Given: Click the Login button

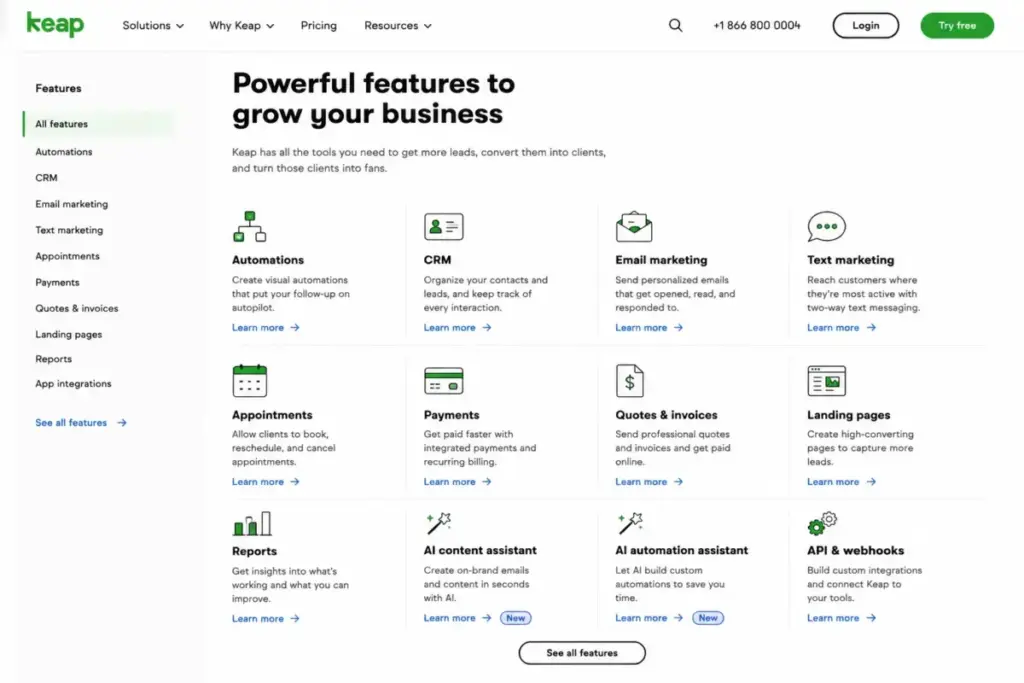Looking at the screenshot, I should [x=865, y=25].
